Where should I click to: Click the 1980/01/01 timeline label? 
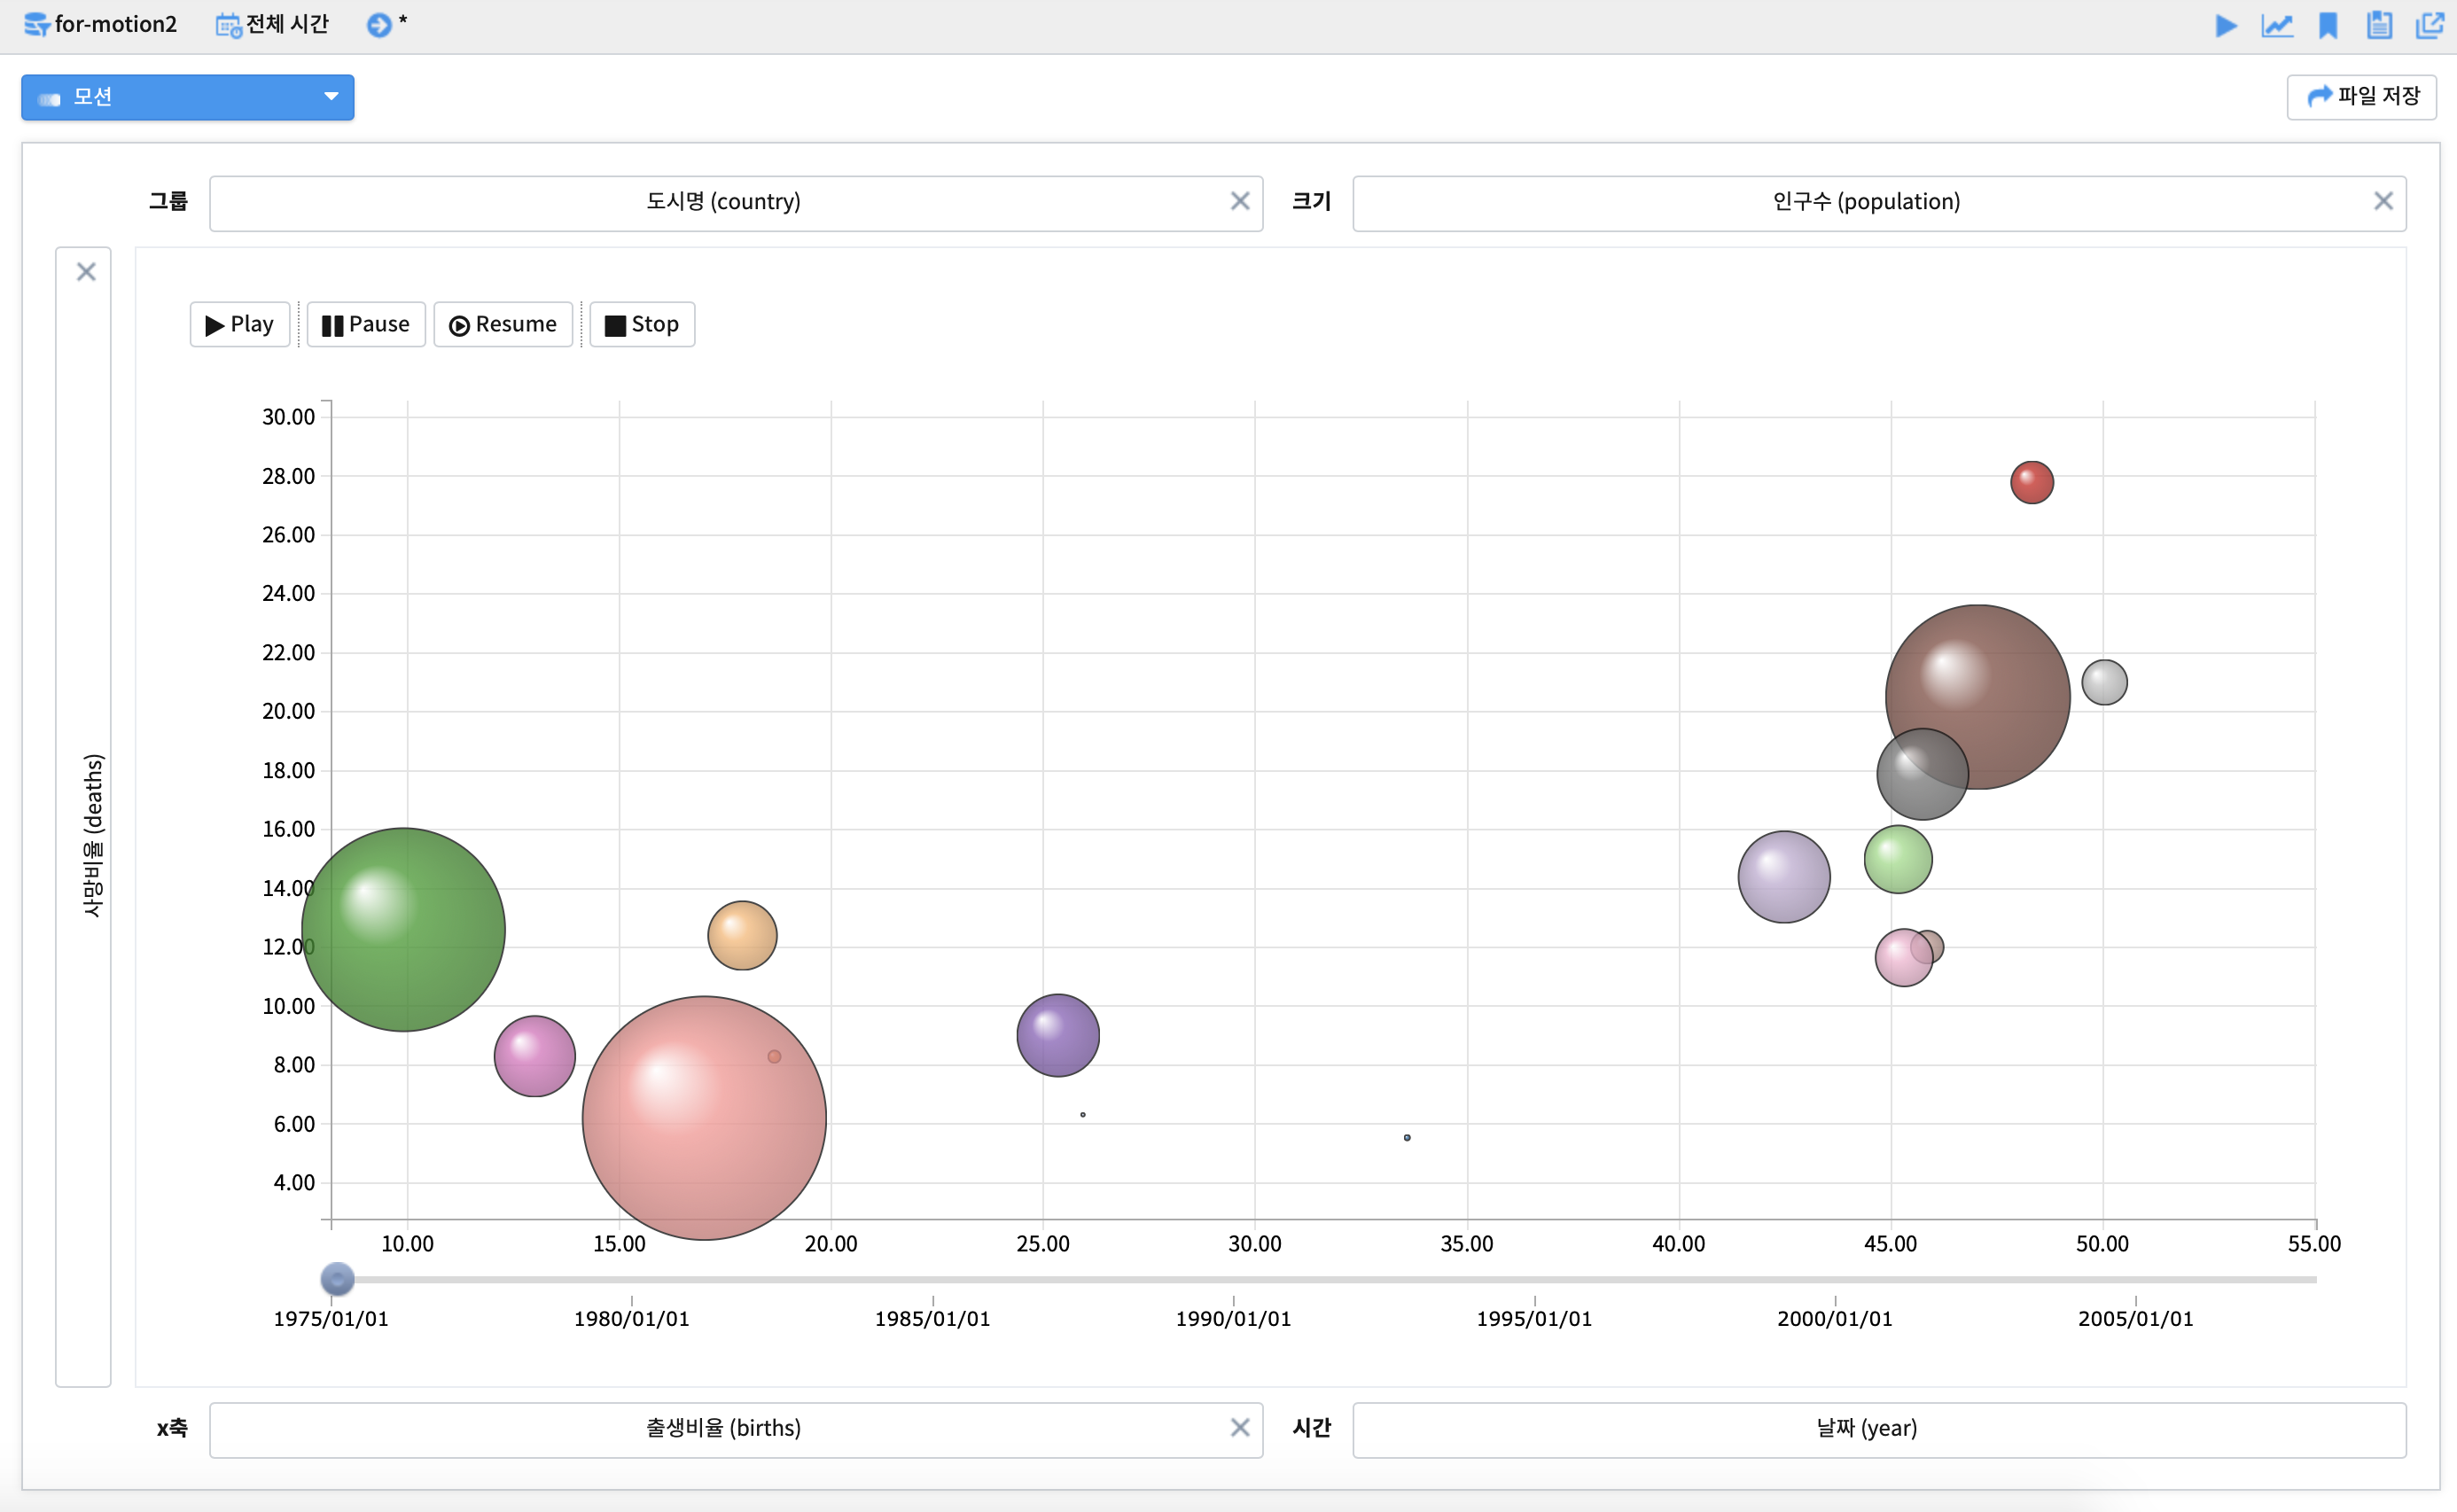tap(631, 1318)
